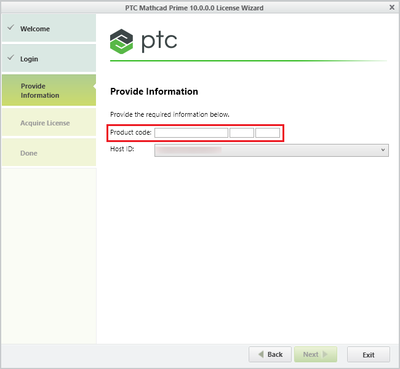The height and width of the screenshot is (369, 400).
Task: Click the Login checkmark icon
Action: point(11,58)
